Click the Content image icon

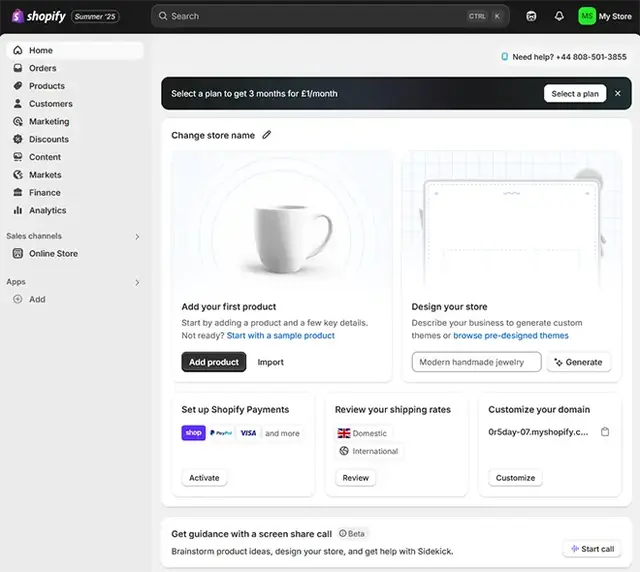point(18,157)
